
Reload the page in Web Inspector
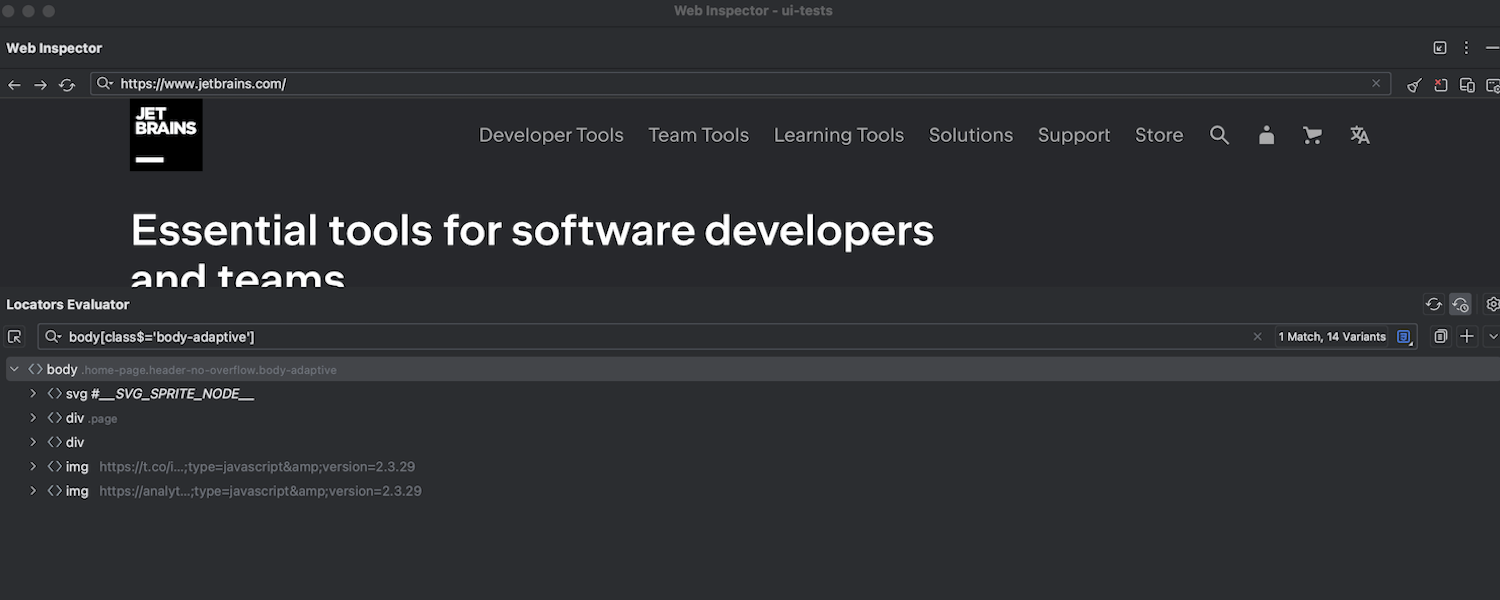[x=67, y=85]
